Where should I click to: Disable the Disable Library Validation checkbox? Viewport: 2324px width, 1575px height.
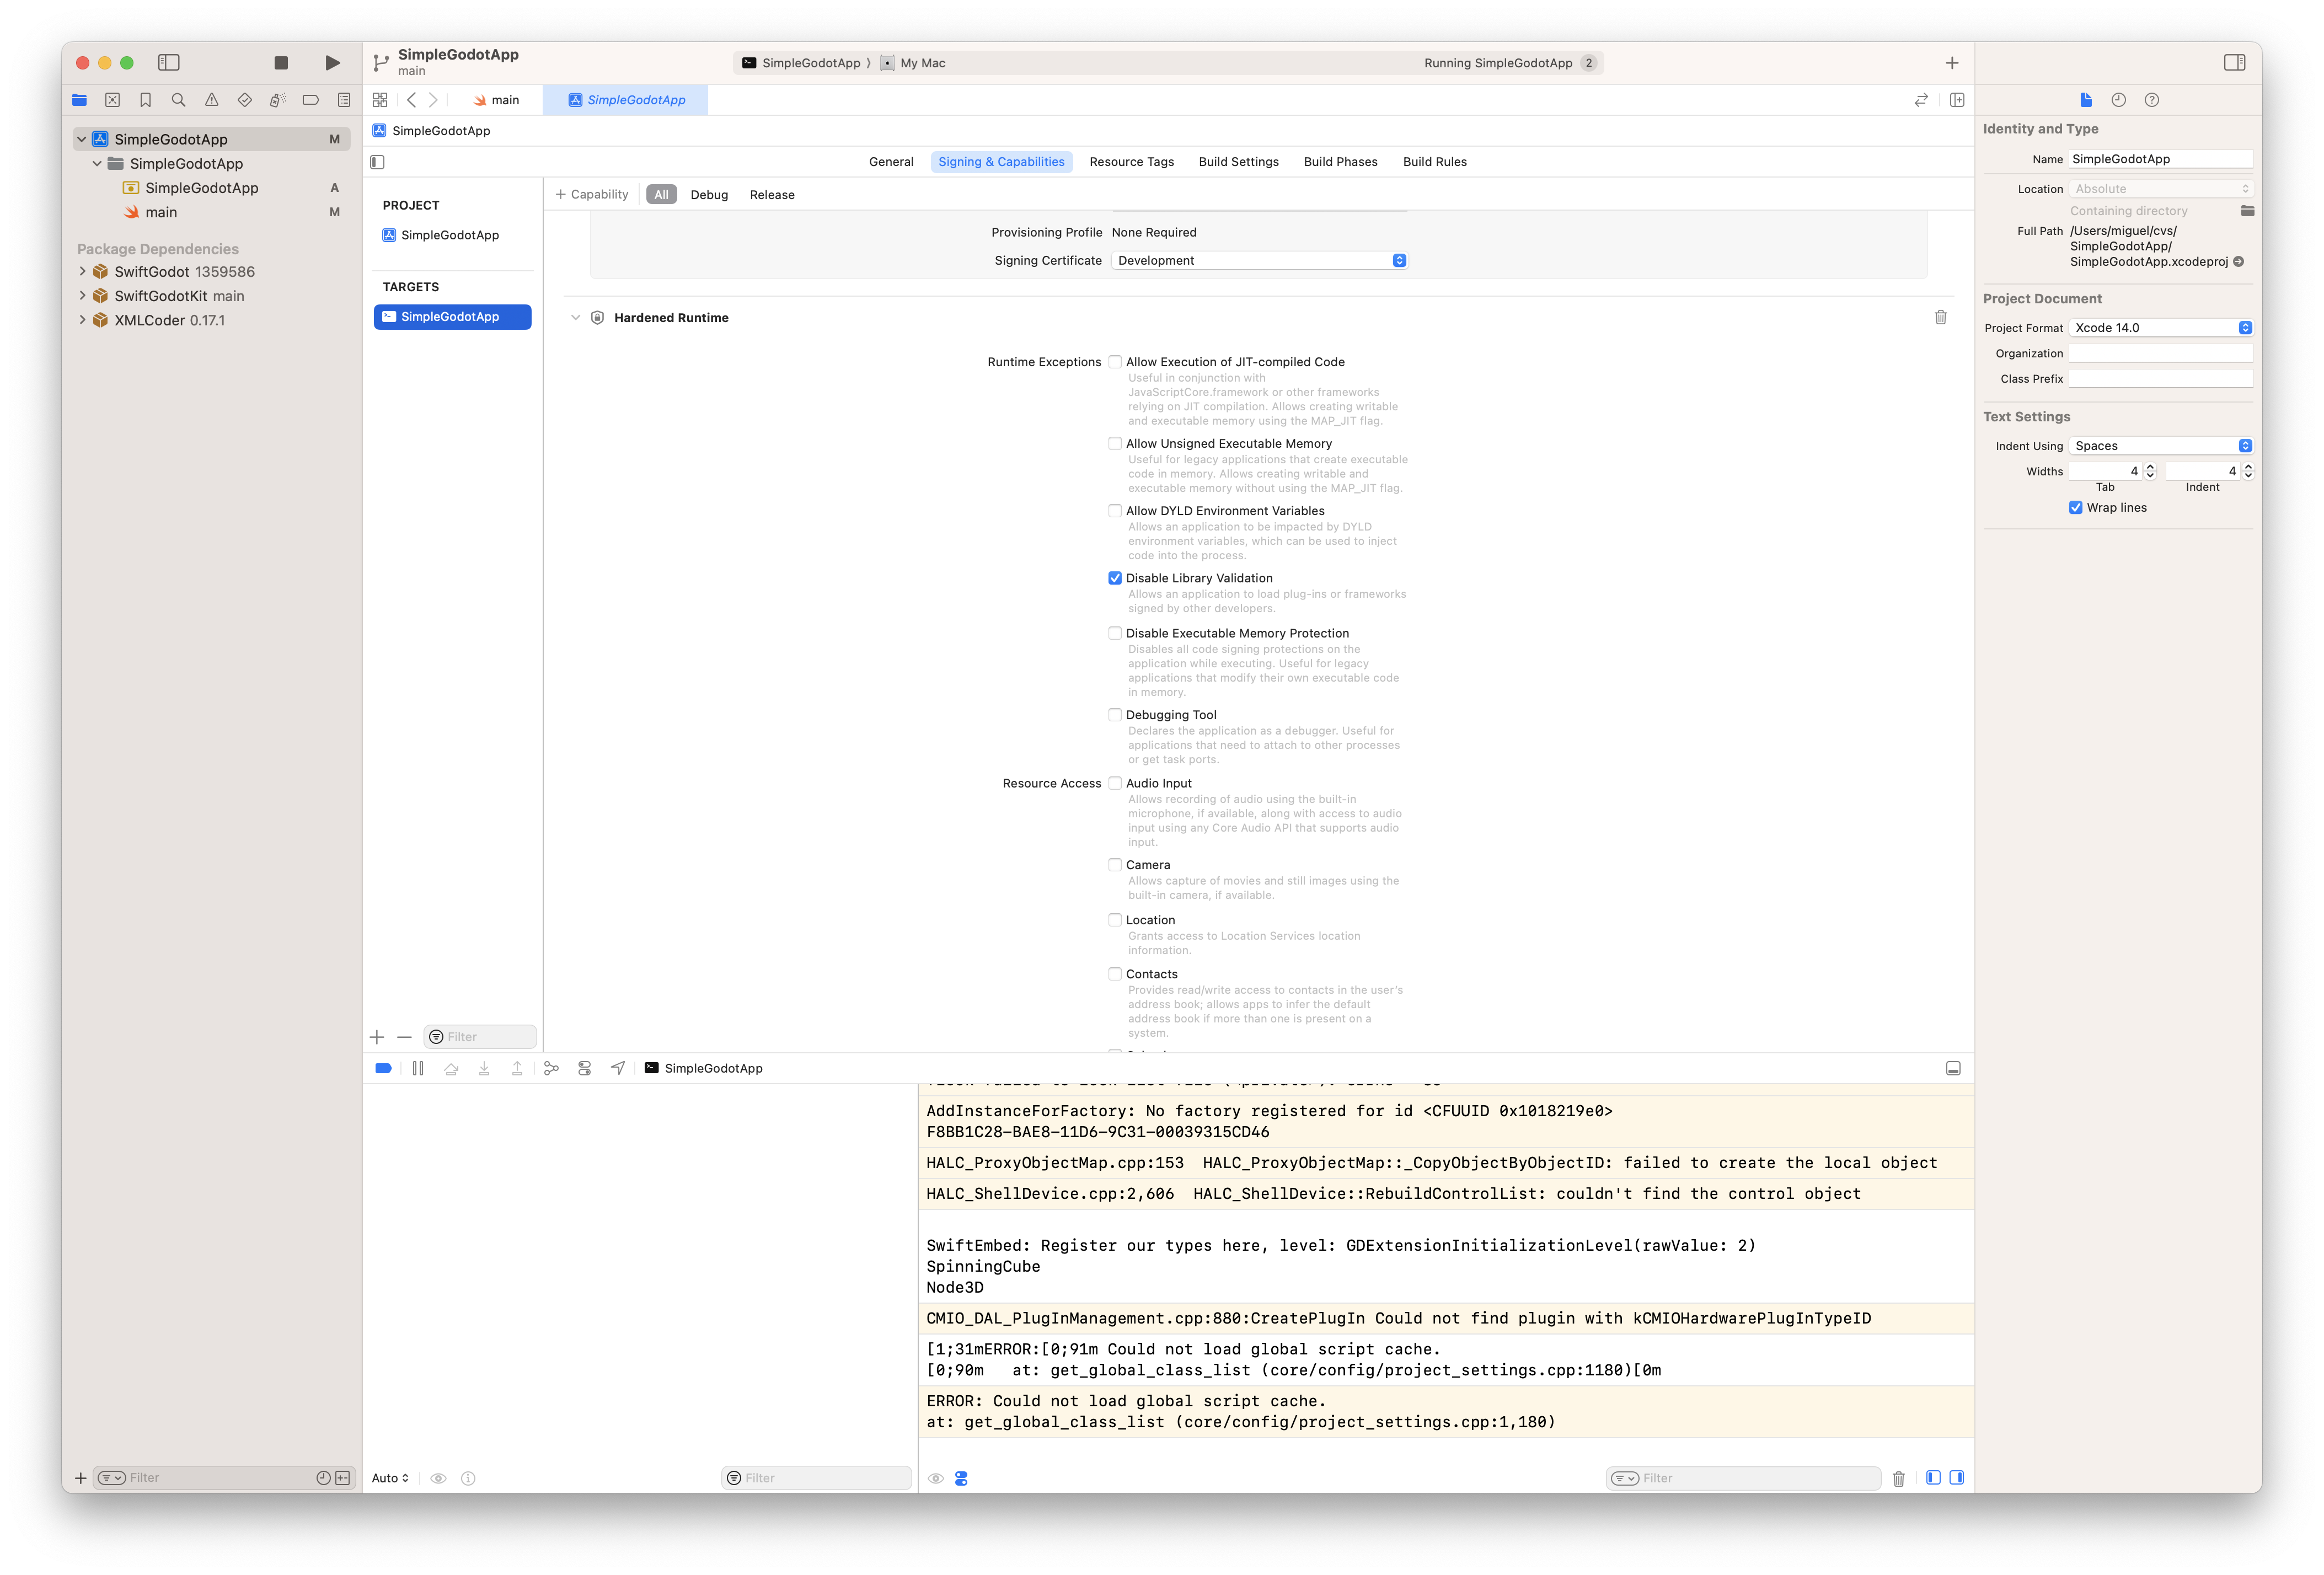tap(1115, 578)
